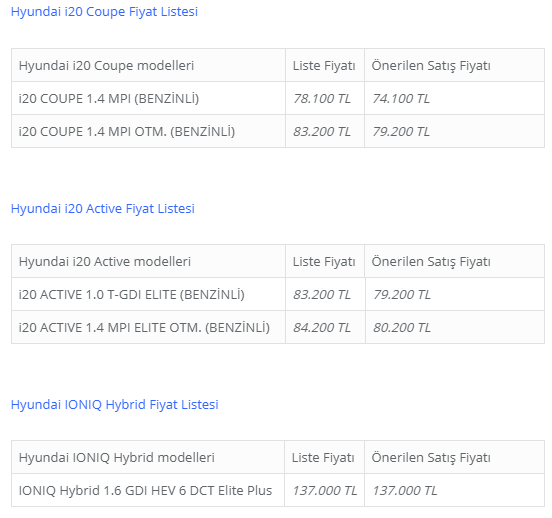Image resolution: width=552 pixels, height=518 pixels.
Task: Click the 84.200 TL list price
Action: click(x=322, y=327)
